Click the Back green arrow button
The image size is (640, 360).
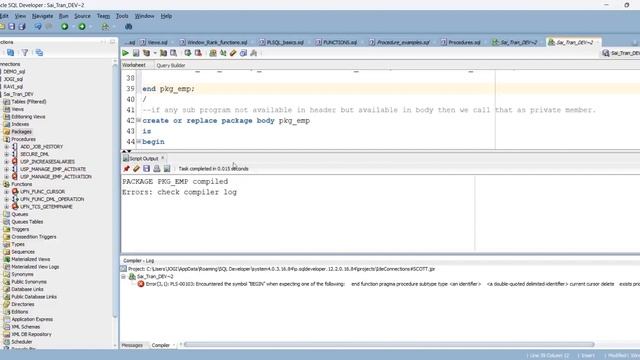click(x=64, y=27)
